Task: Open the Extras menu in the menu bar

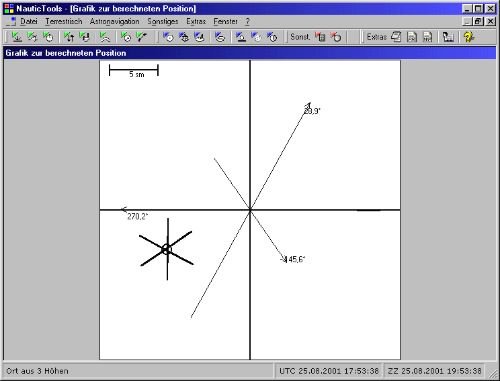Action: coord(196,21)
